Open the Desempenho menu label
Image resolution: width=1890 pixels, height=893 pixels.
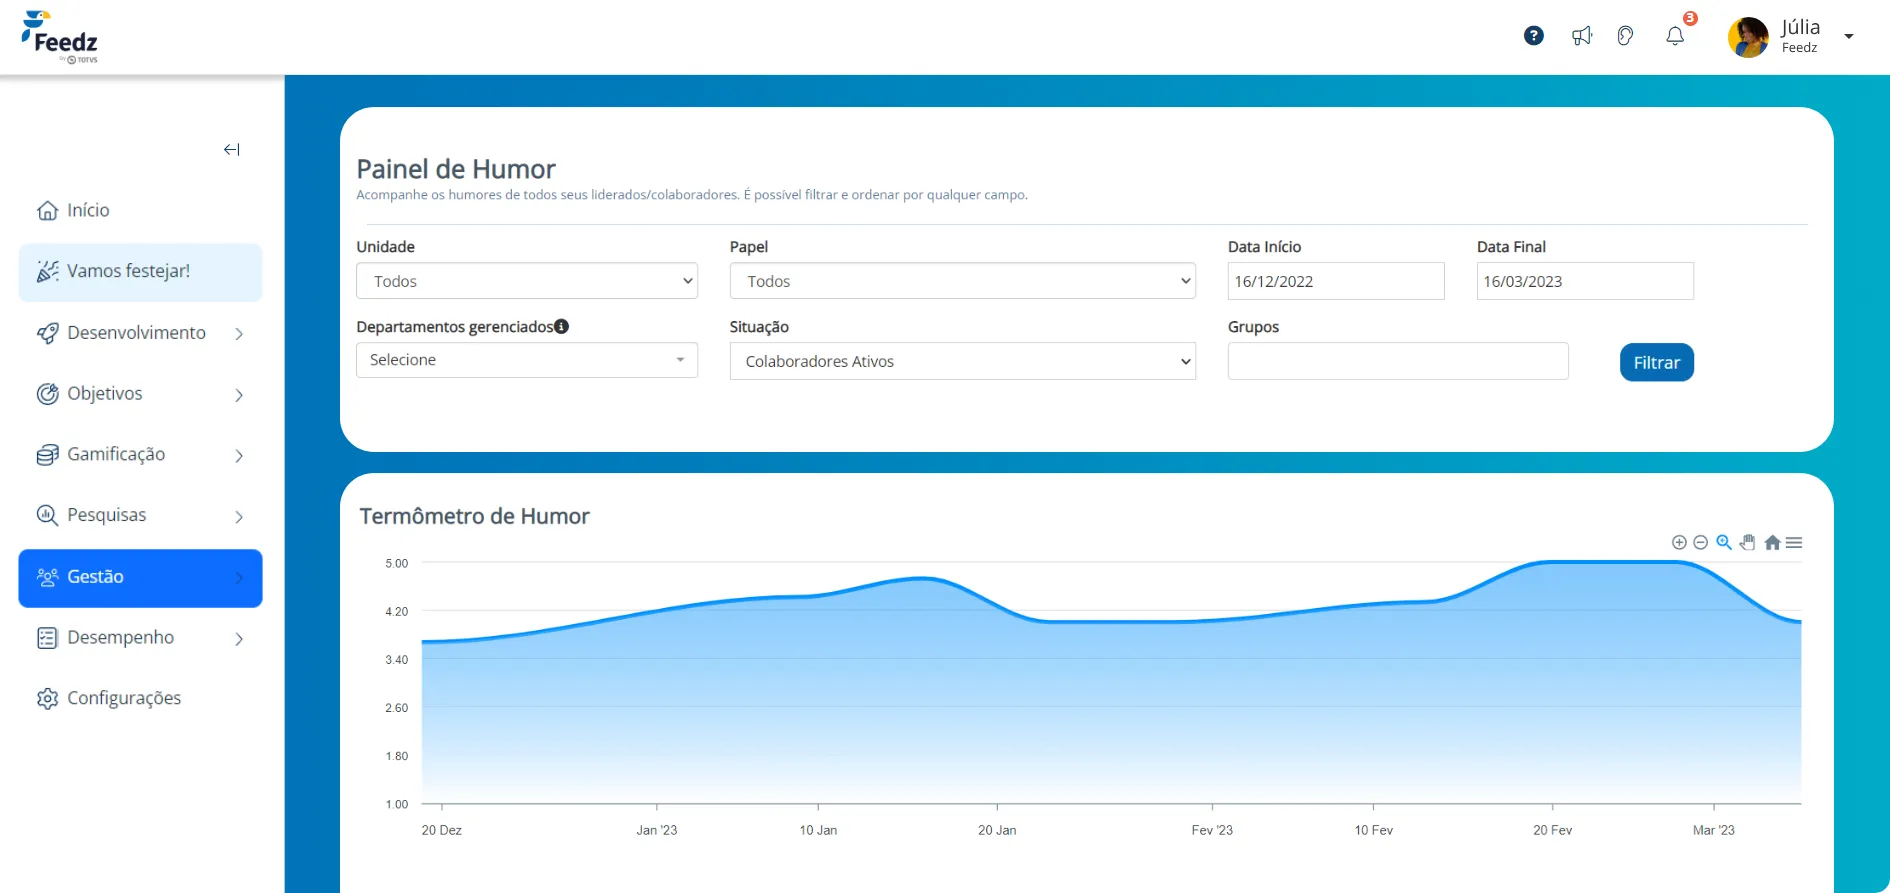pyautogui.click(x=120, y=638)
